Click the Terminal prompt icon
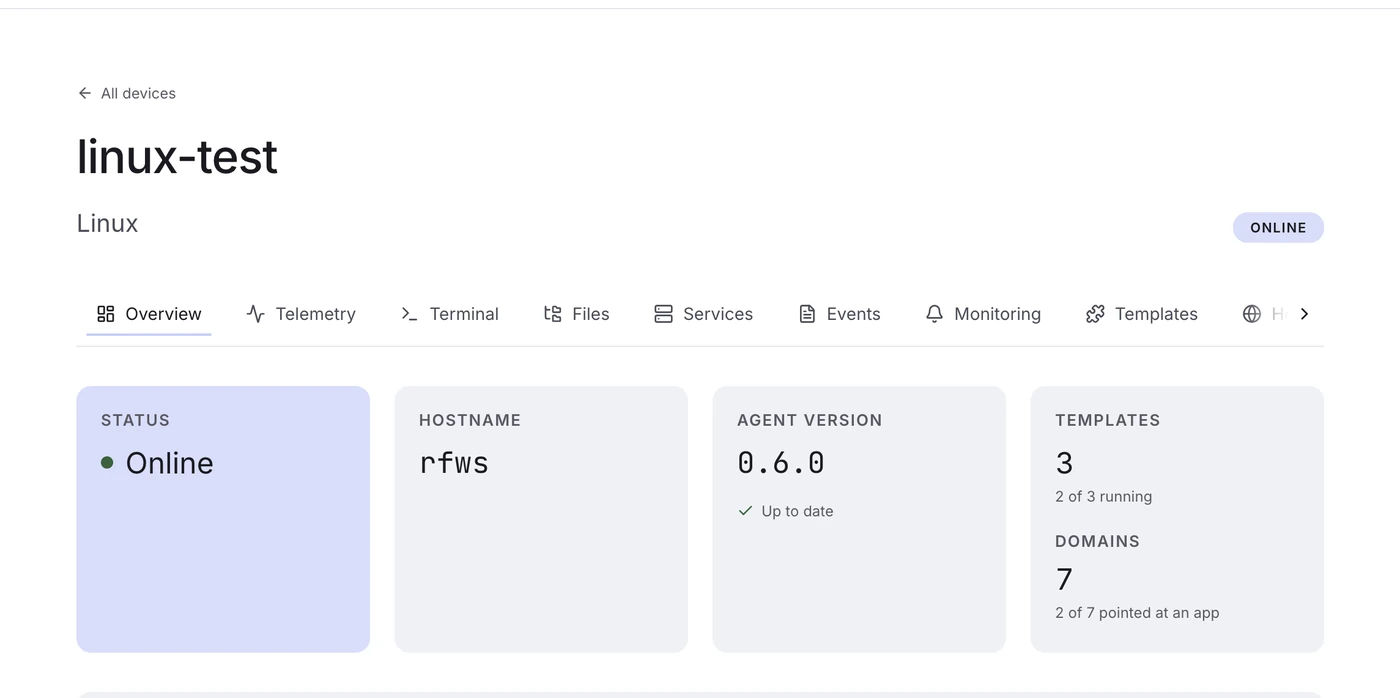This screenshot has width=1400, height=698. 409,314
